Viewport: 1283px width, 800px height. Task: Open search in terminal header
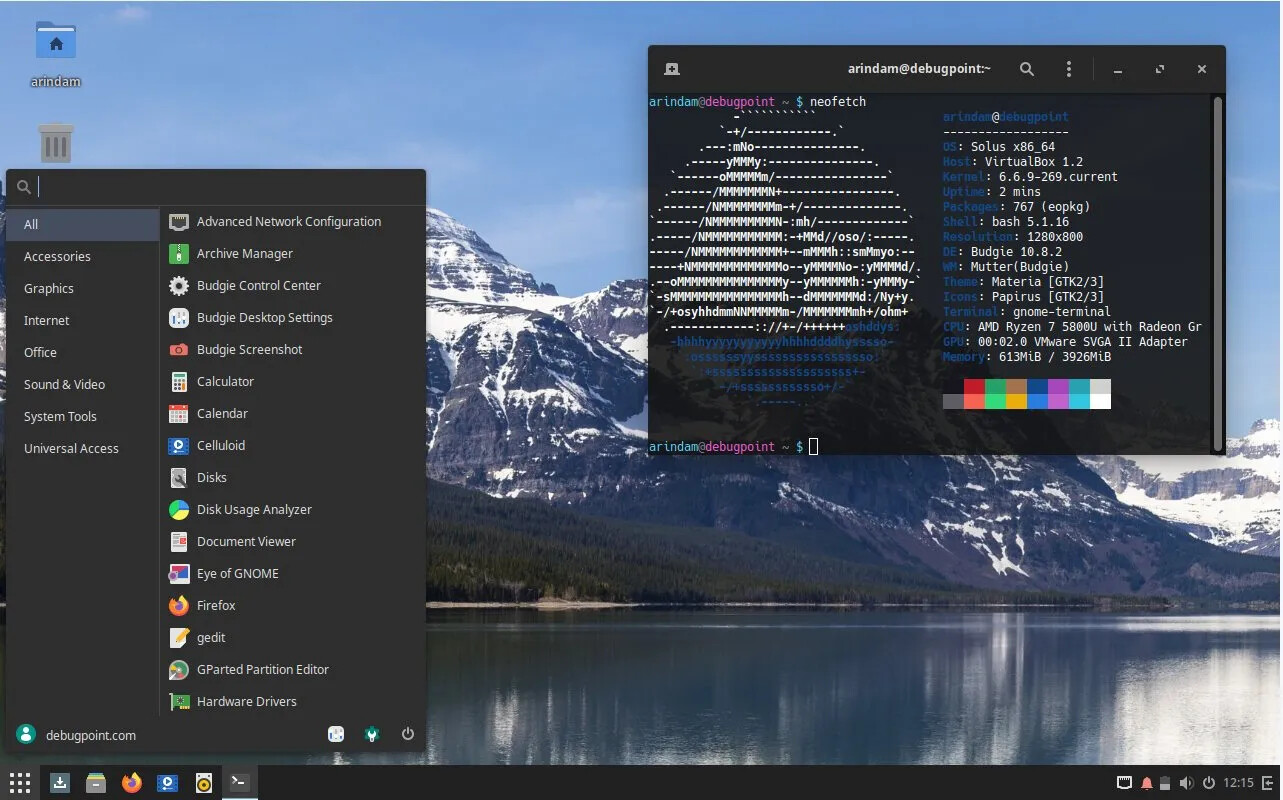tap(1027, 69)
